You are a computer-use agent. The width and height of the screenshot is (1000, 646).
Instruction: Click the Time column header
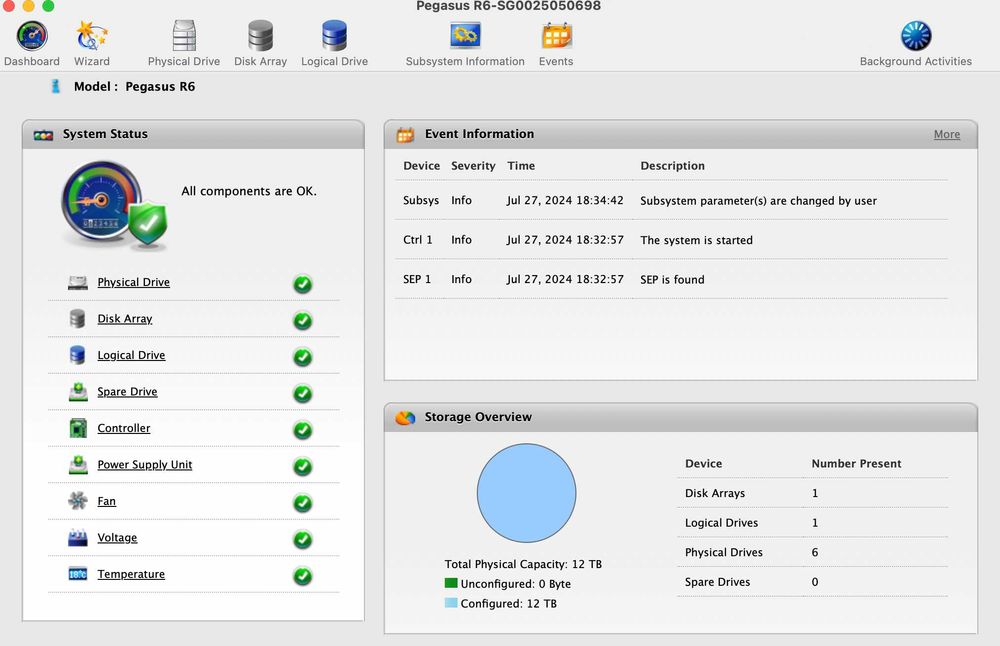tap(521, 166)
